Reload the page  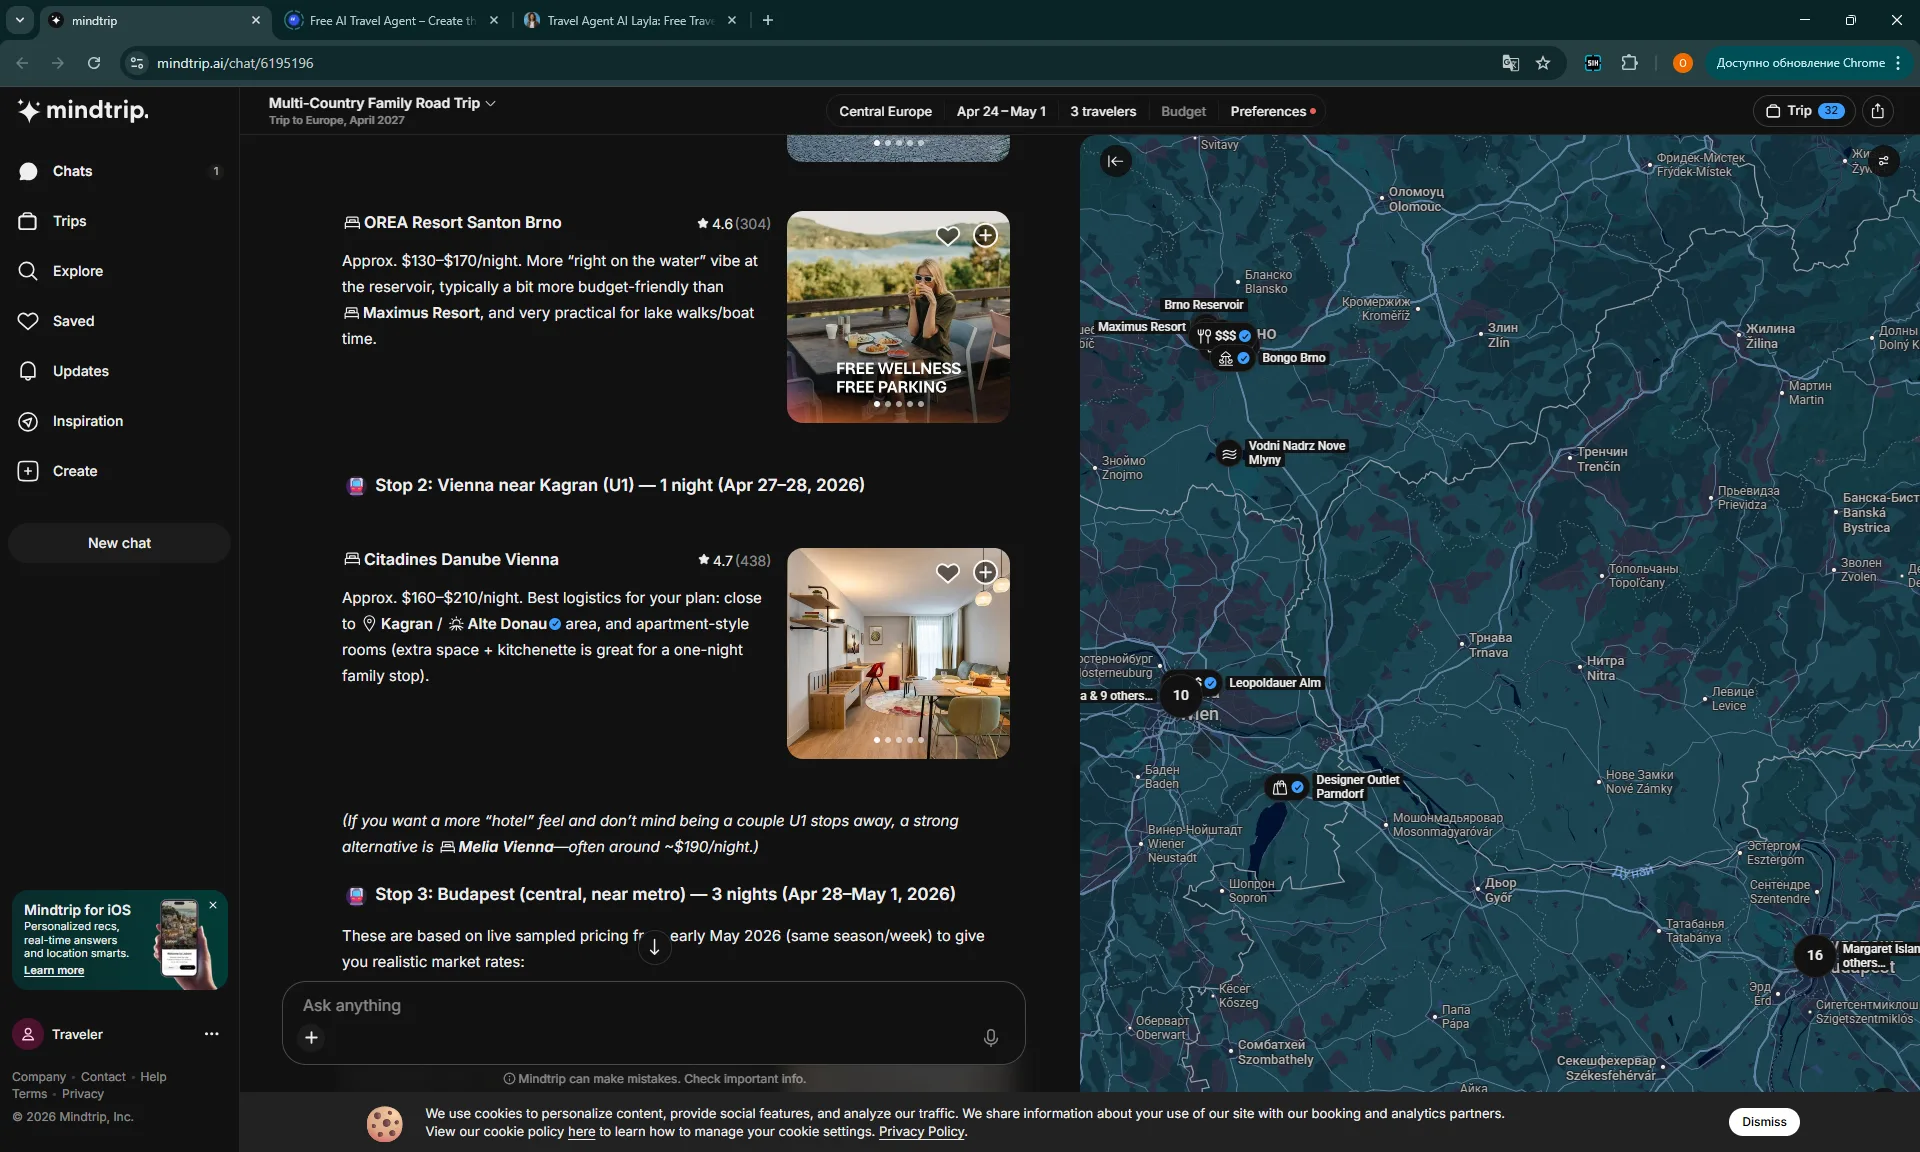pyautogui.click(x=94, y=63)
